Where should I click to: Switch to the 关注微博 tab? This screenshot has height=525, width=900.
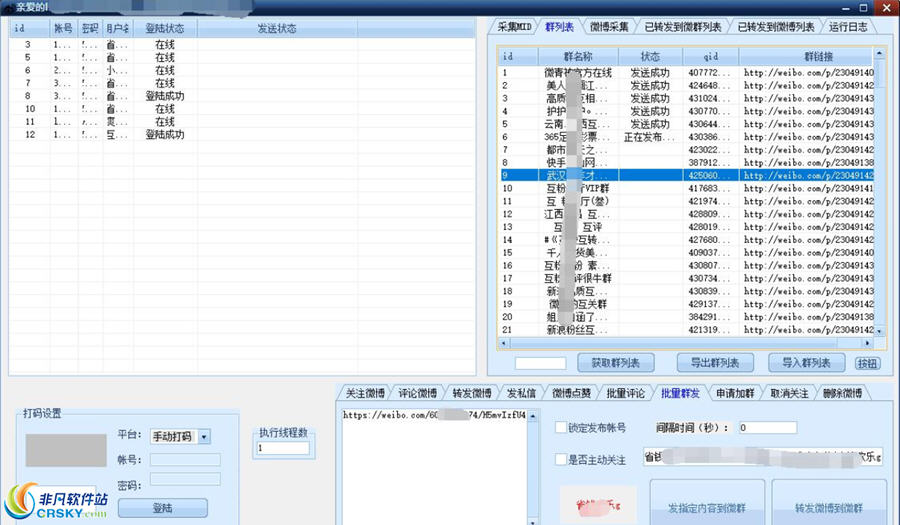[365, 393]
